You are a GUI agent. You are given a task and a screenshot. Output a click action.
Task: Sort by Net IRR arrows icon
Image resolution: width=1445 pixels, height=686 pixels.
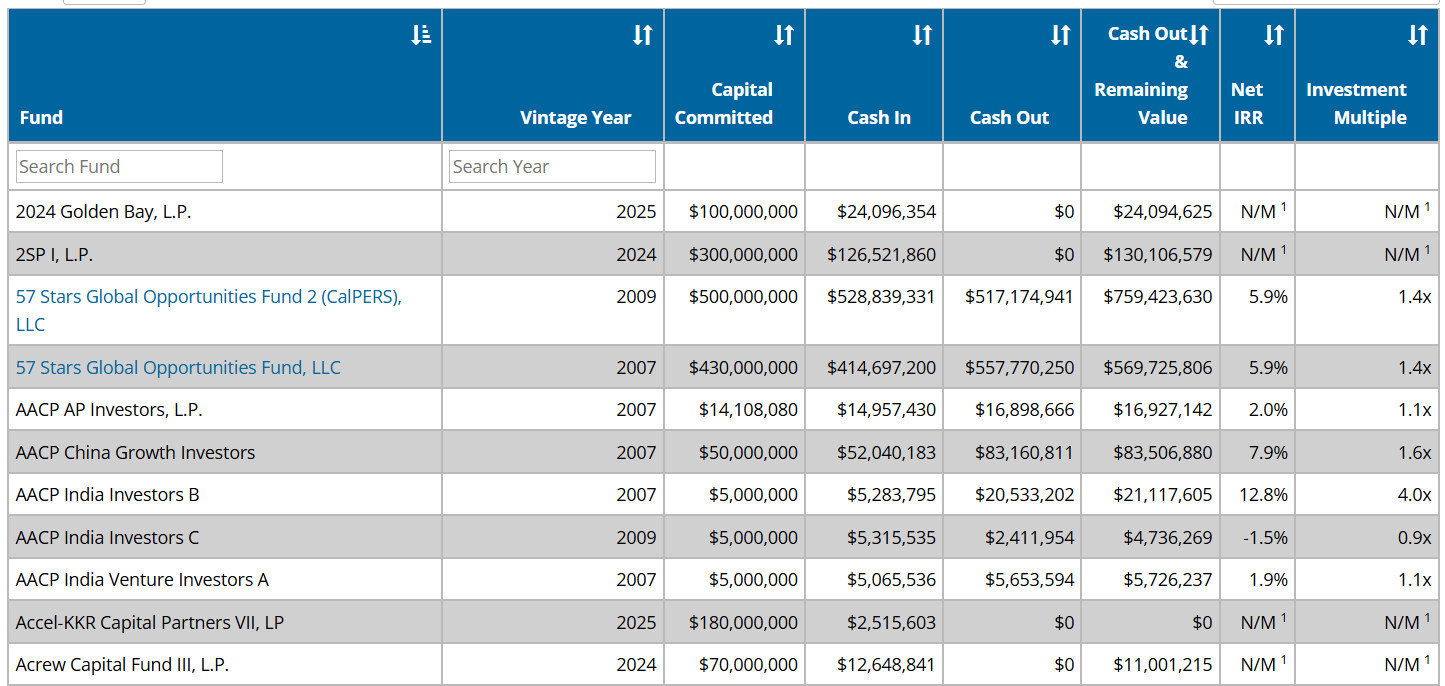coord(1273,35)
